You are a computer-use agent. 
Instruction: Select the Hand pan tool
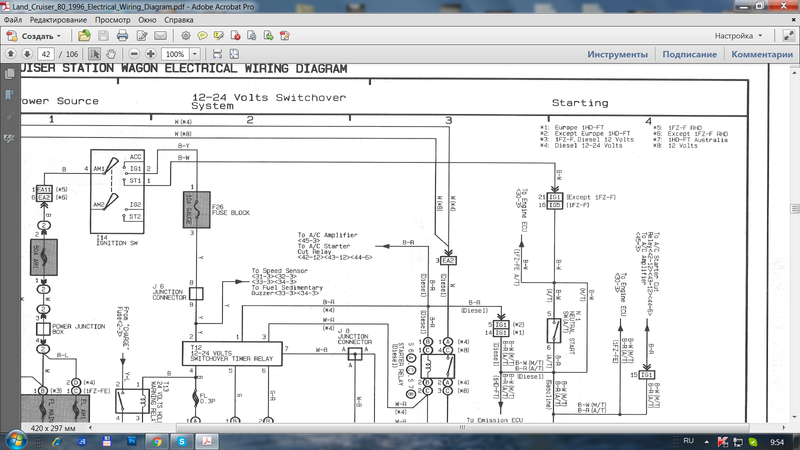tap(110, 53)
